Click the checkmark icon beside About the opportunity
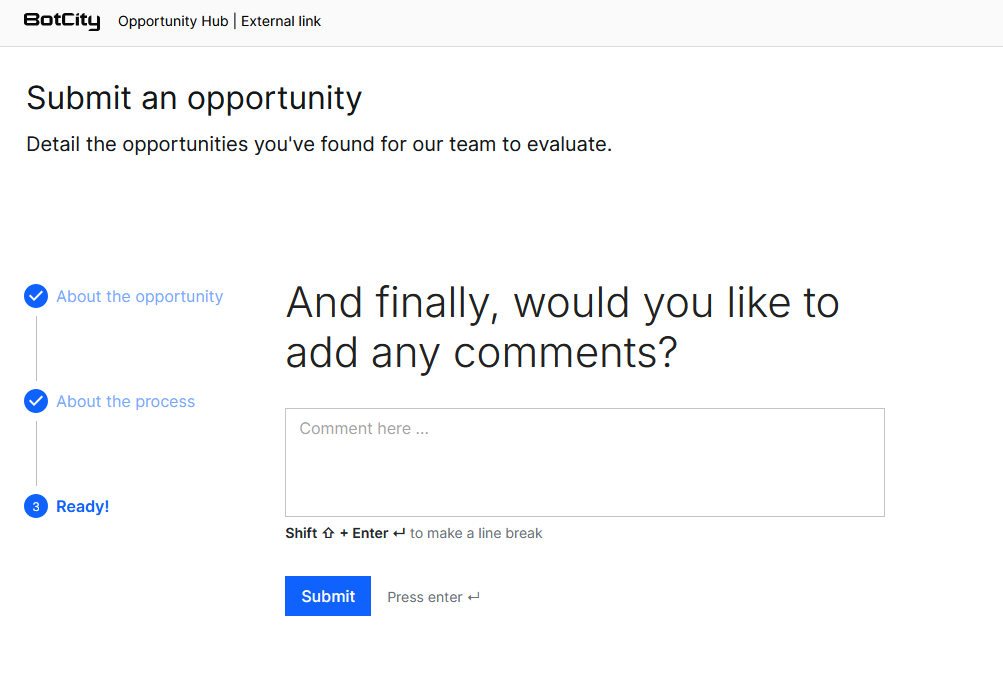Viewport: 1003px width, 673px height. (36, 296)
